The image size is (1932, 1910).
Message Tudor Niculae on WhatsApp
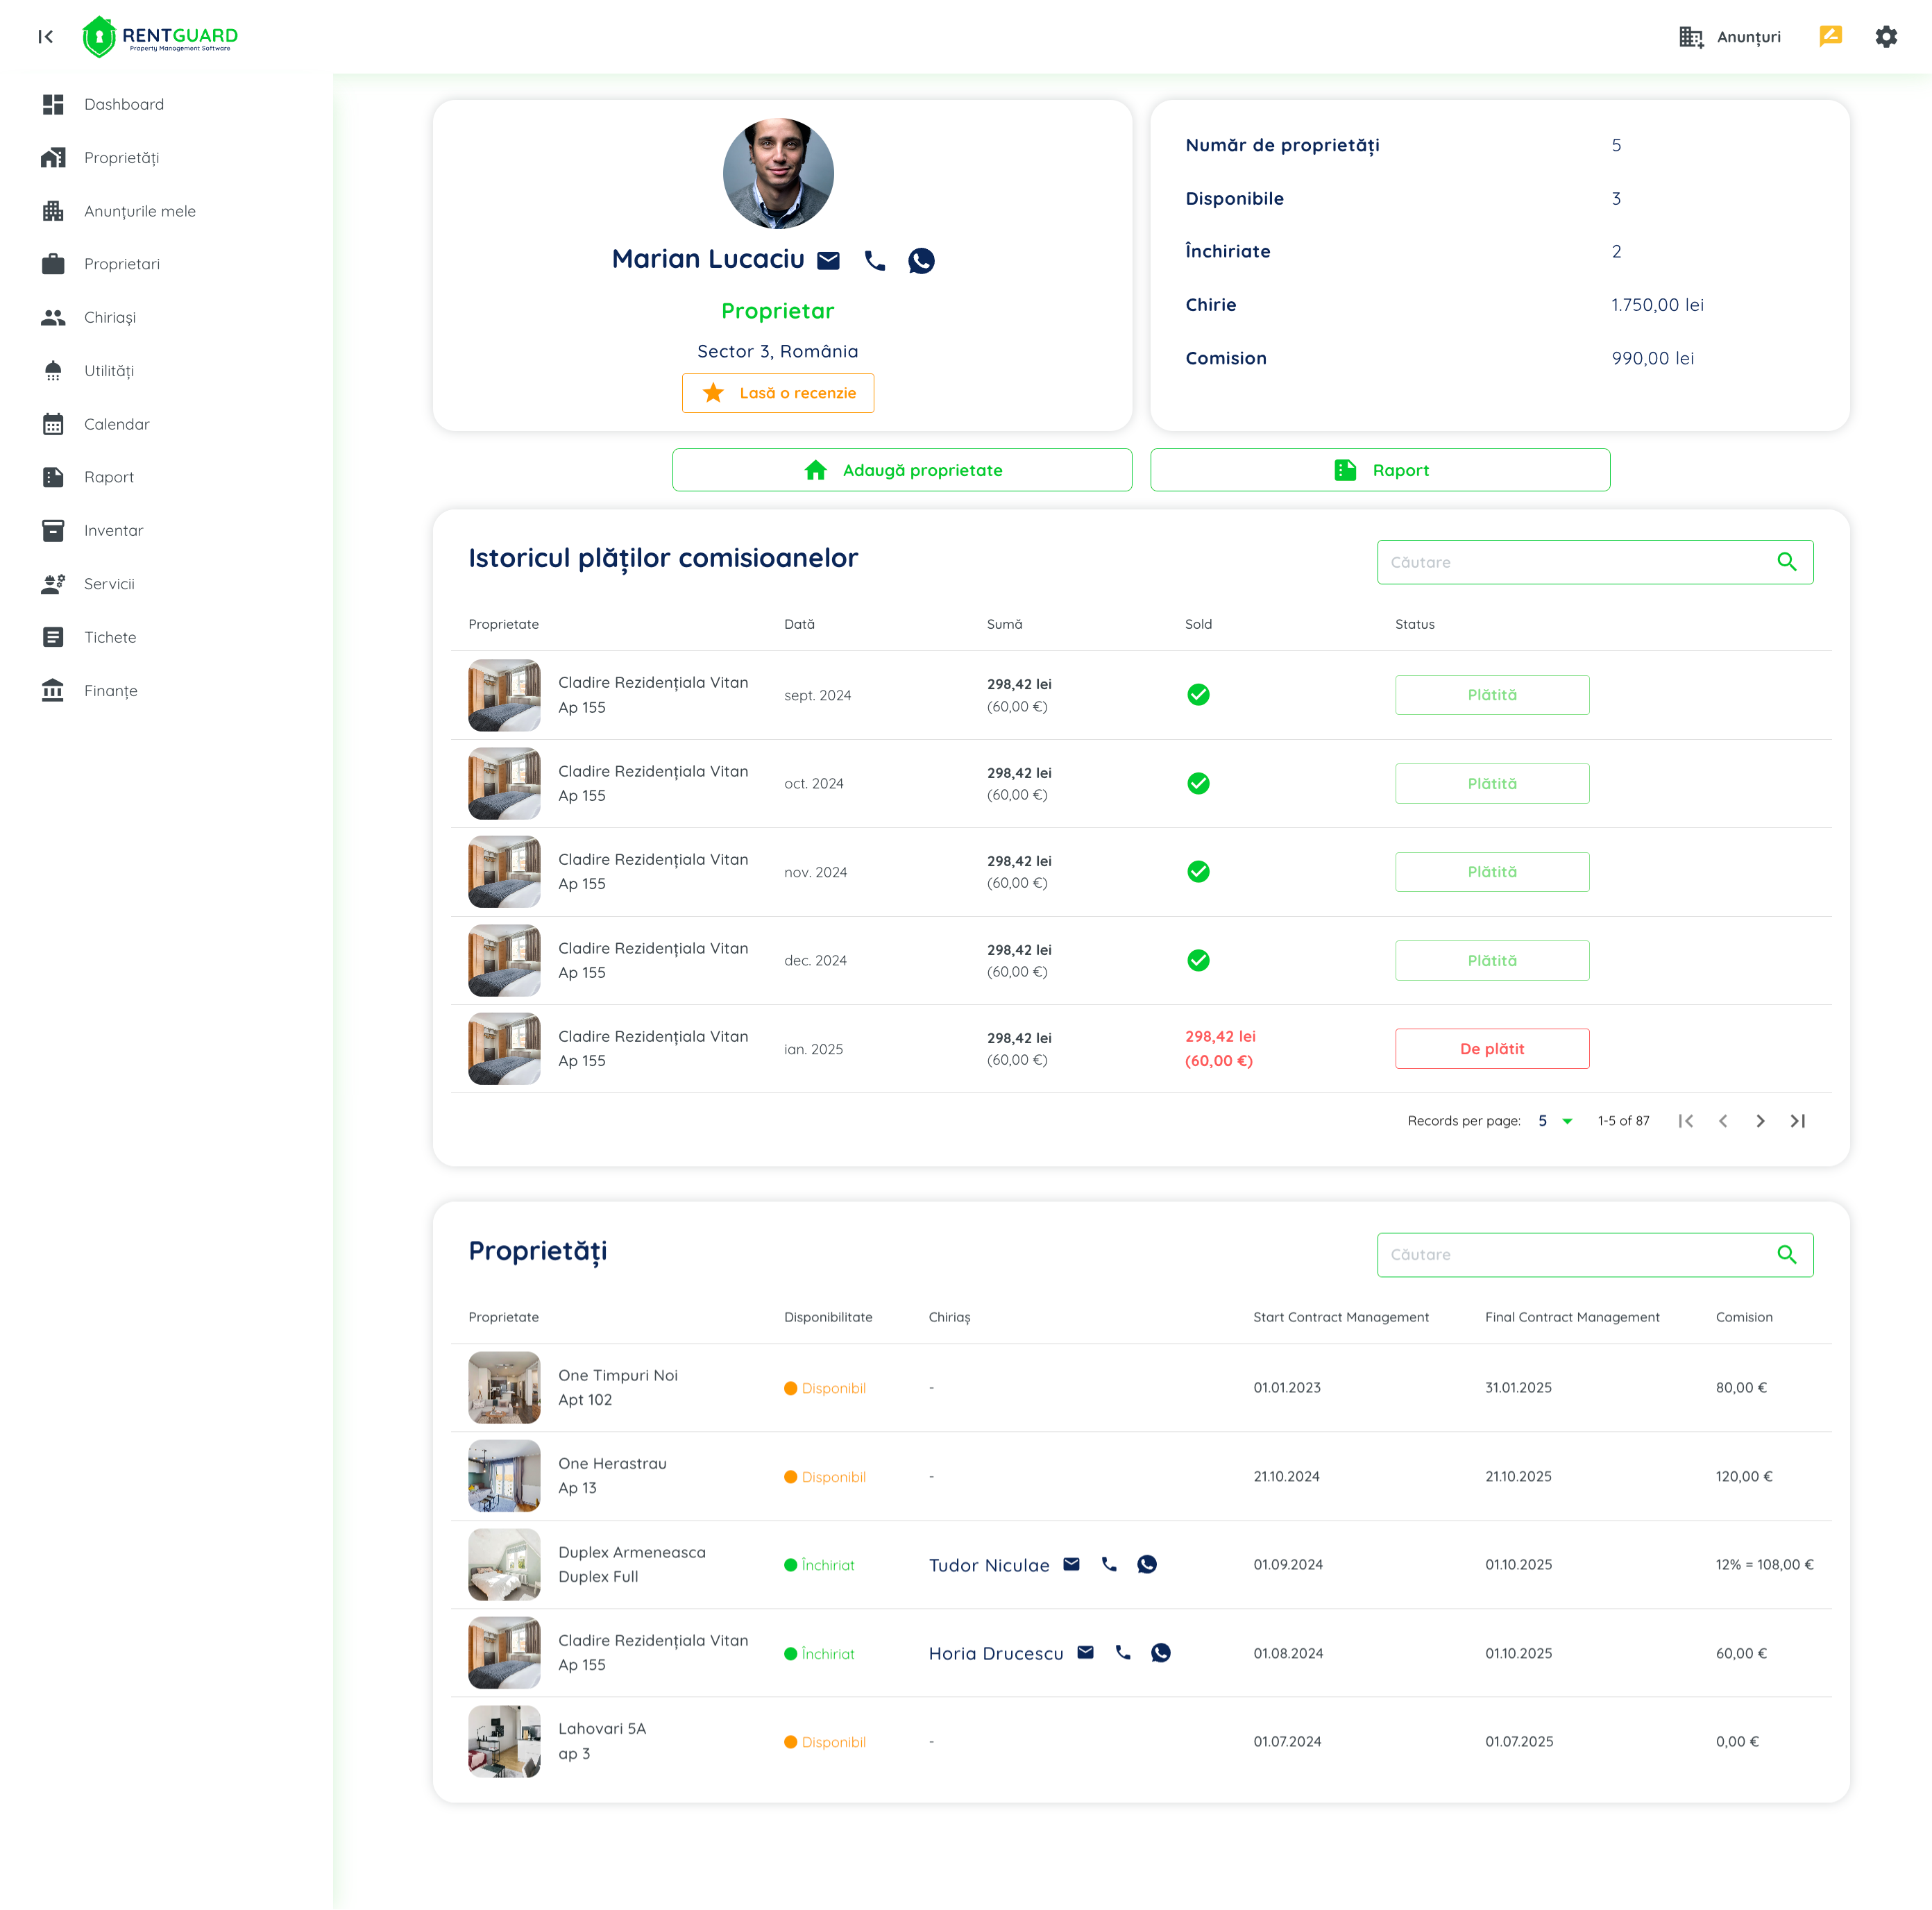tap(1146, 1564)
